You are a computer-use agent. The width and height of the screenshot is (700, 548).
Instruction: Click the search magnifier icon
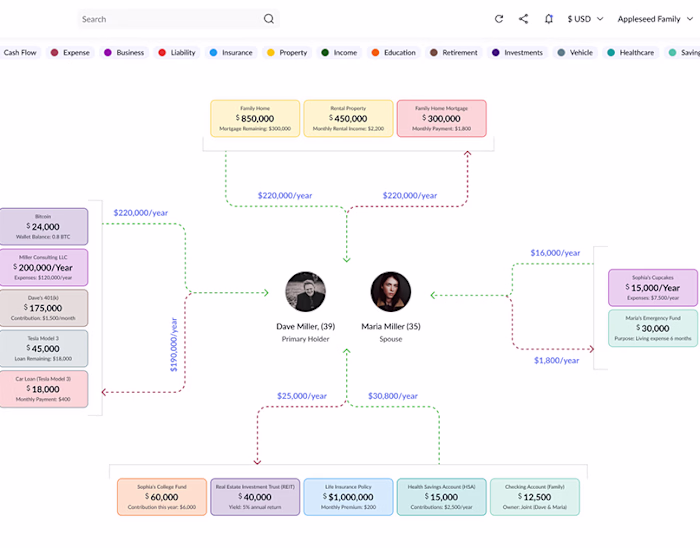click(x=269, y=19)
